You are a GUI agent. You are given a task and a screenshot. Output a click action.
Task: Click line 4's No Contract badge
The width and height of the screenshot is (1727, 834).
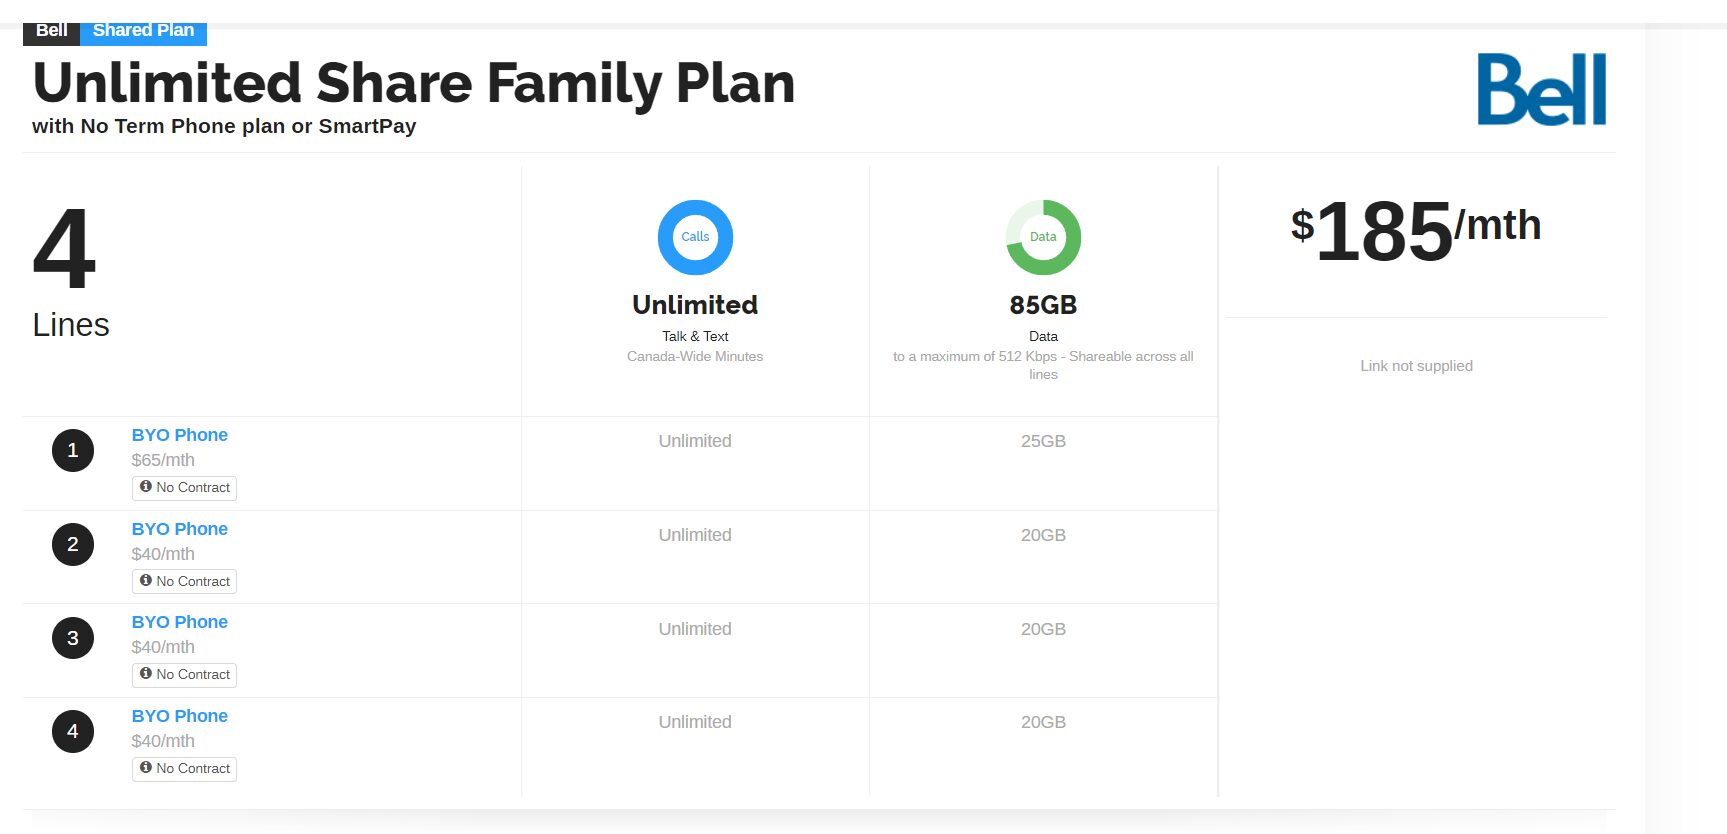click(x=185, y=768)
